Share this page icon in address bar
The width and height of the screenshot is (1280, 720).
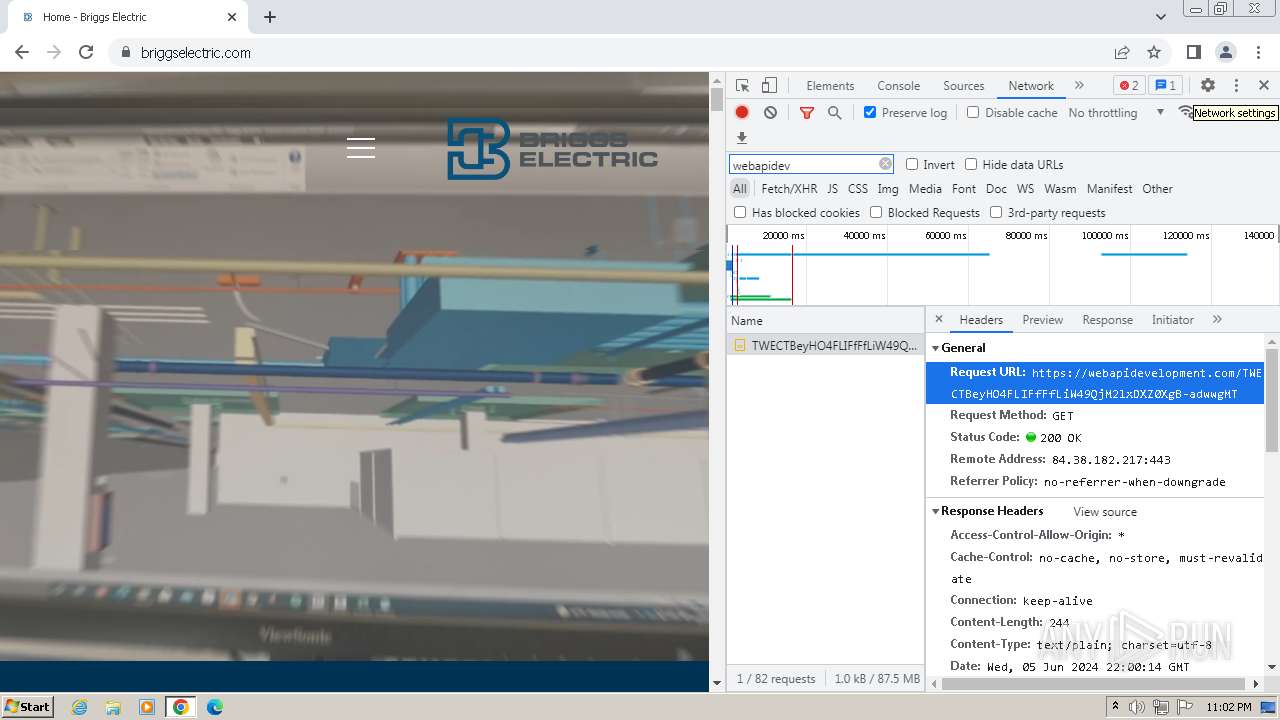[1122, 52]
